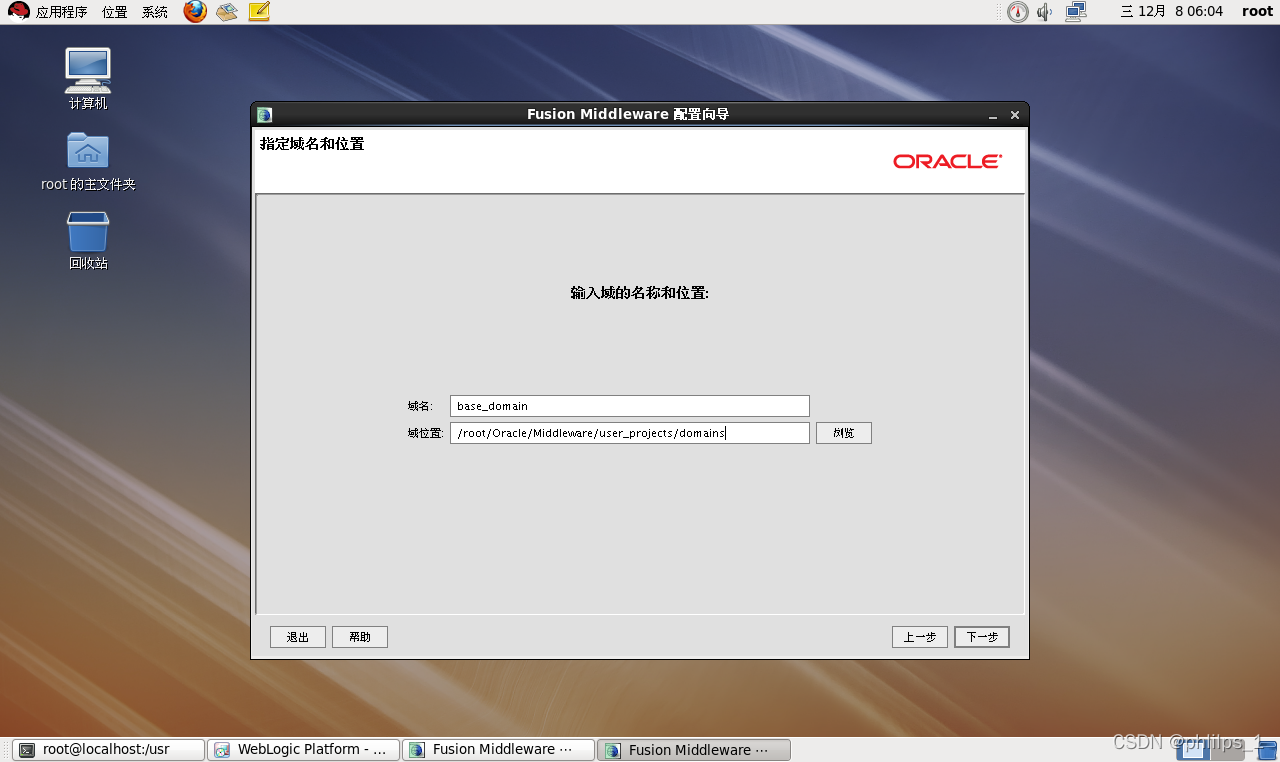The width and height of the screenshot is (1280, 762).
Task: Click the 上一步 button
Action: tap(920, 637)
